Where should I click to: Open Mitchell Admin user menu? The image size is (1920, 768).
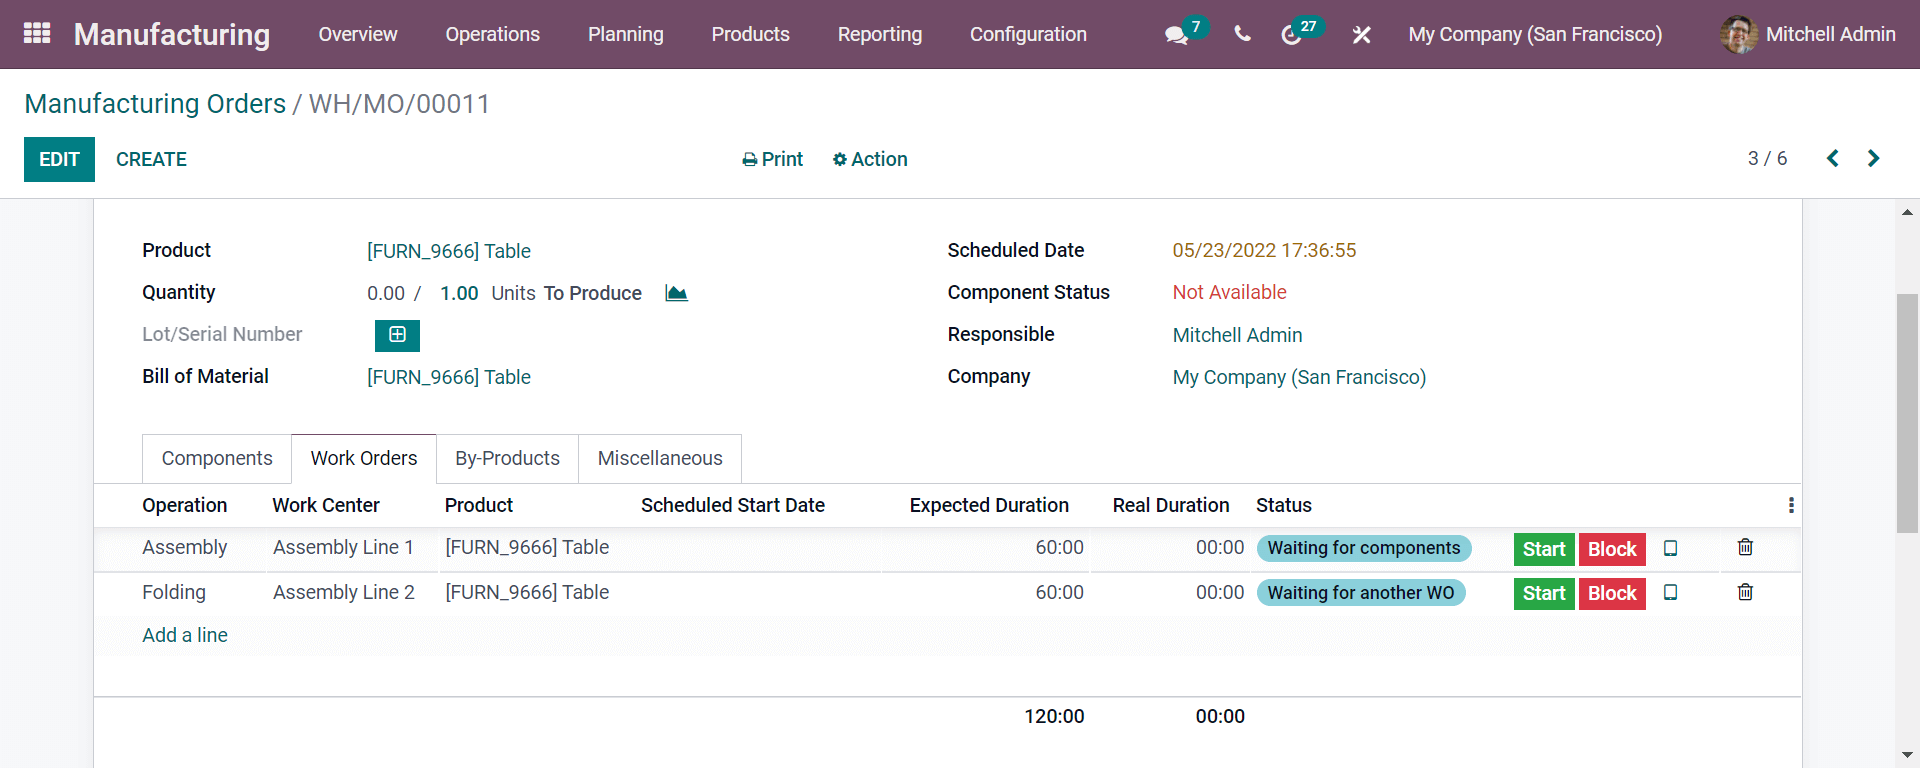click(1808, 34)
